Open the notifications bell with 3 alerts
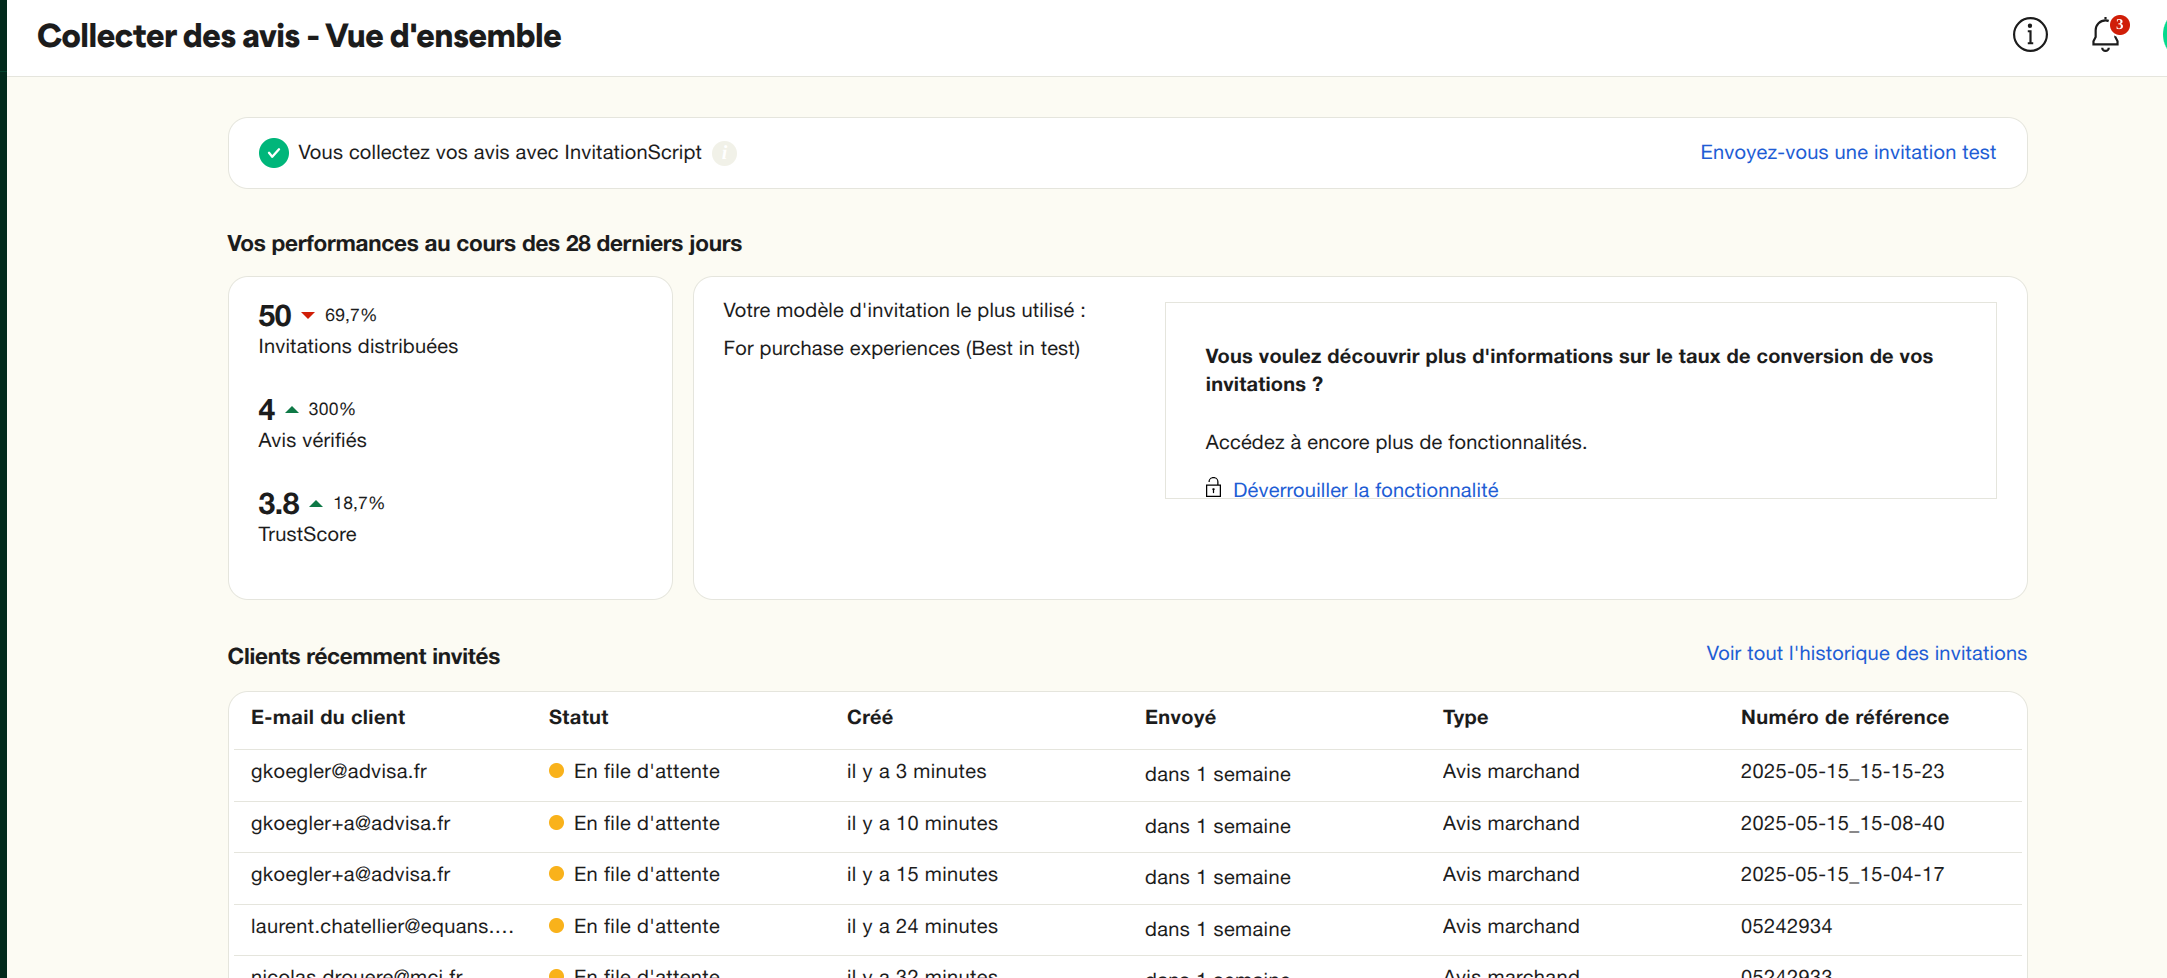The image size is (2167, 978). 2105,35
